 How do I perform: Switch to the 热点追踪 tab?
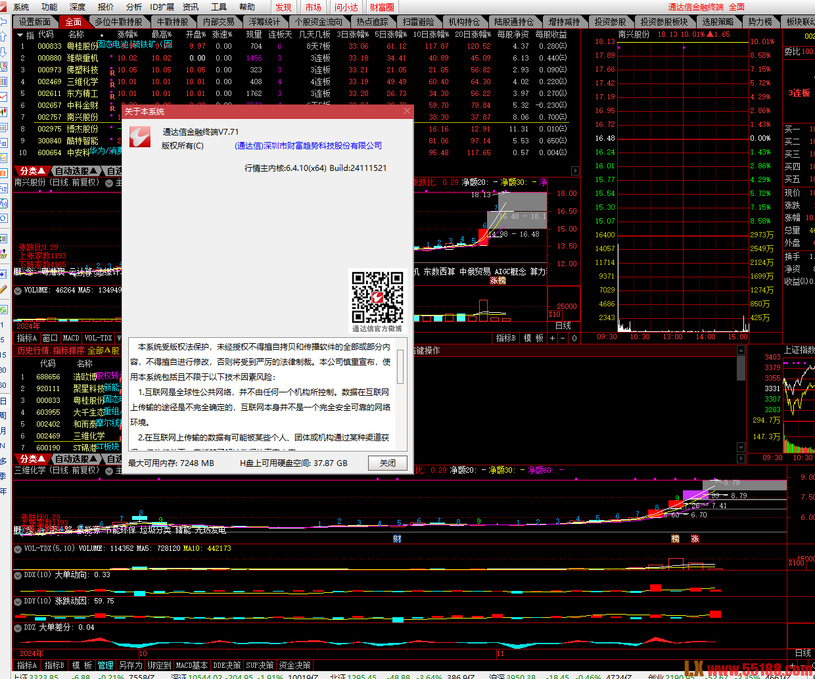[x=372, y=22]
